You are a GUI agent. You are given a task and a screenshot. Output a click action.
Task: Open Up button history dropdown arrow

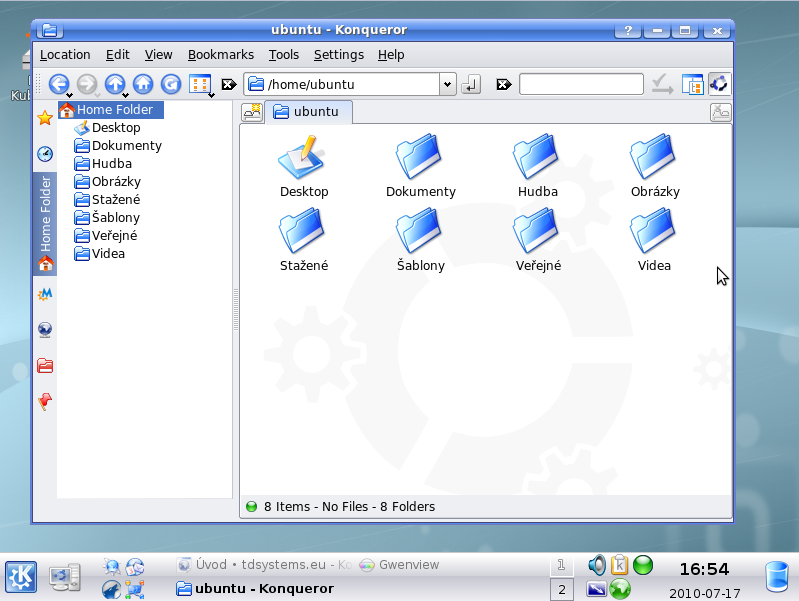(125, 95)
